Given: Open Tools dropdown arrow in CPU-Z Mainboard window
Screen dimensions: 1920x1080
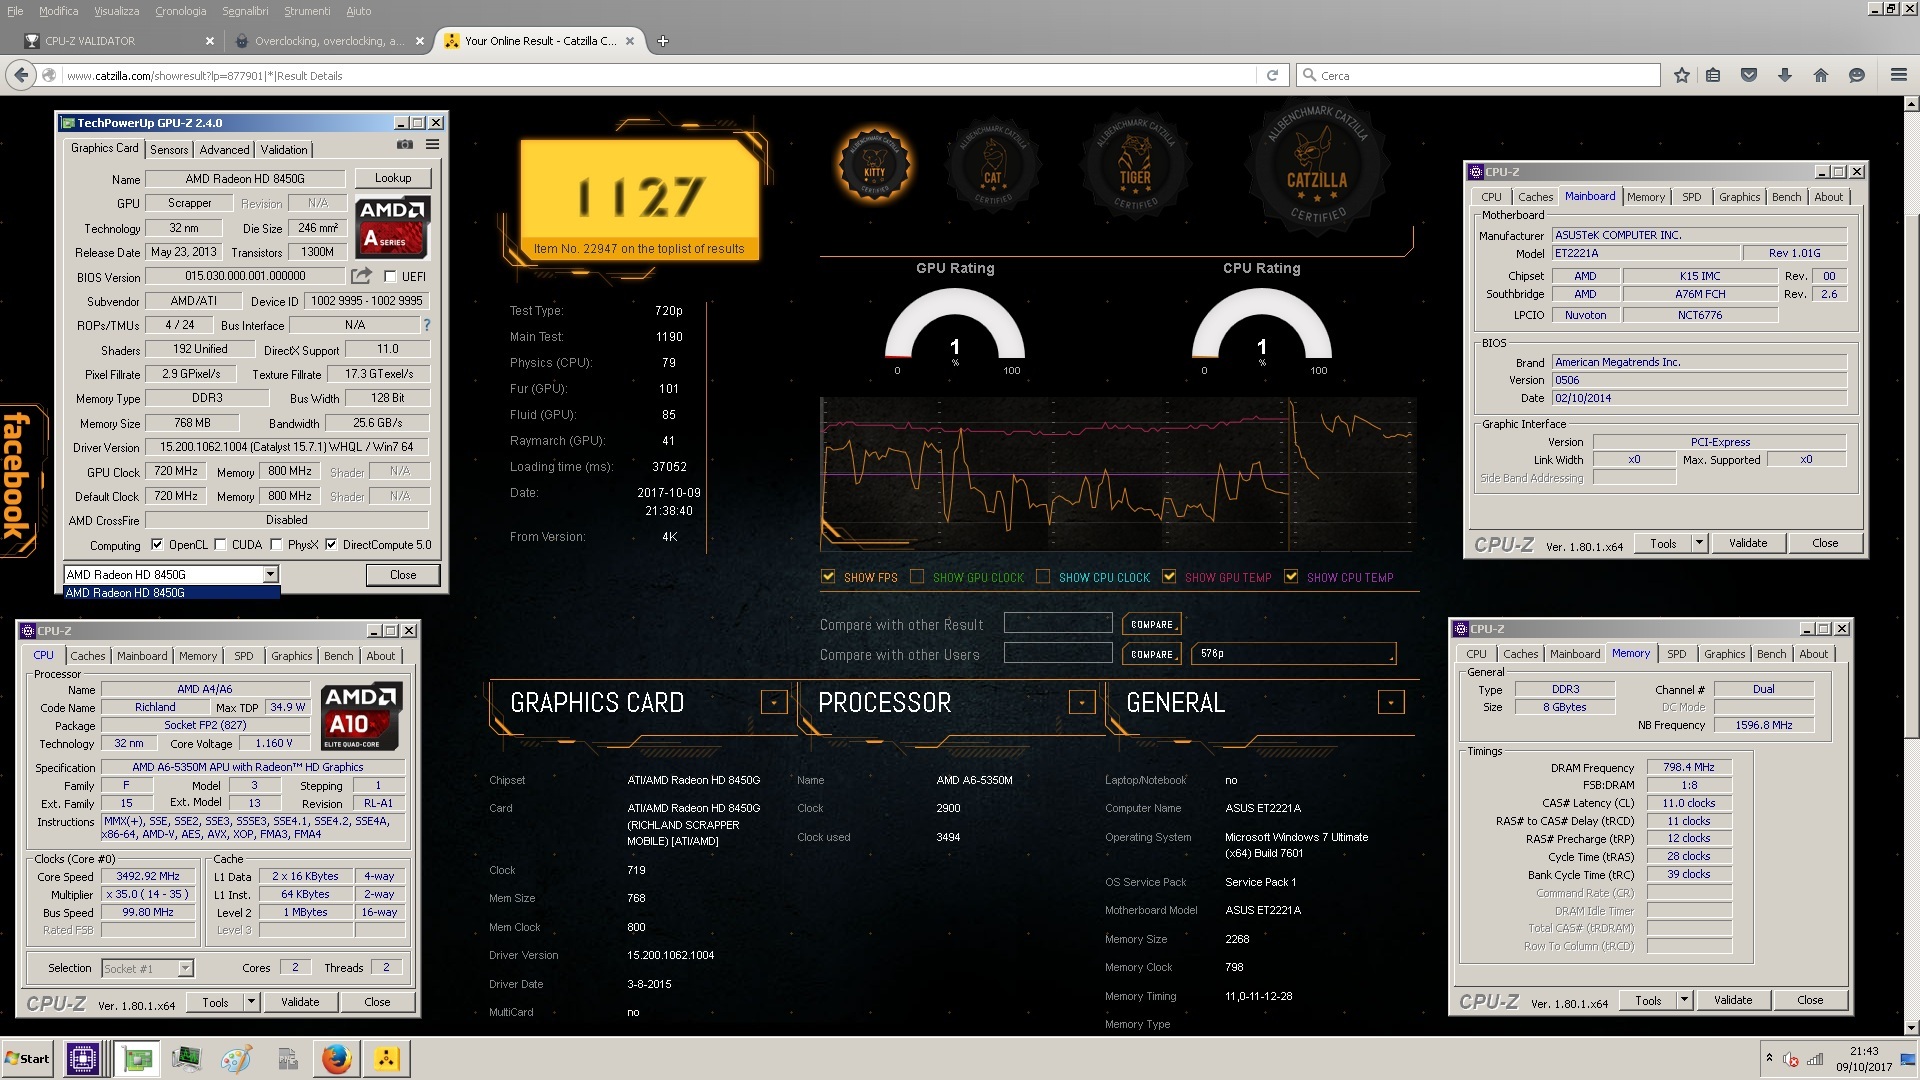Looking at the screenshot, I should click(1698, 543).
